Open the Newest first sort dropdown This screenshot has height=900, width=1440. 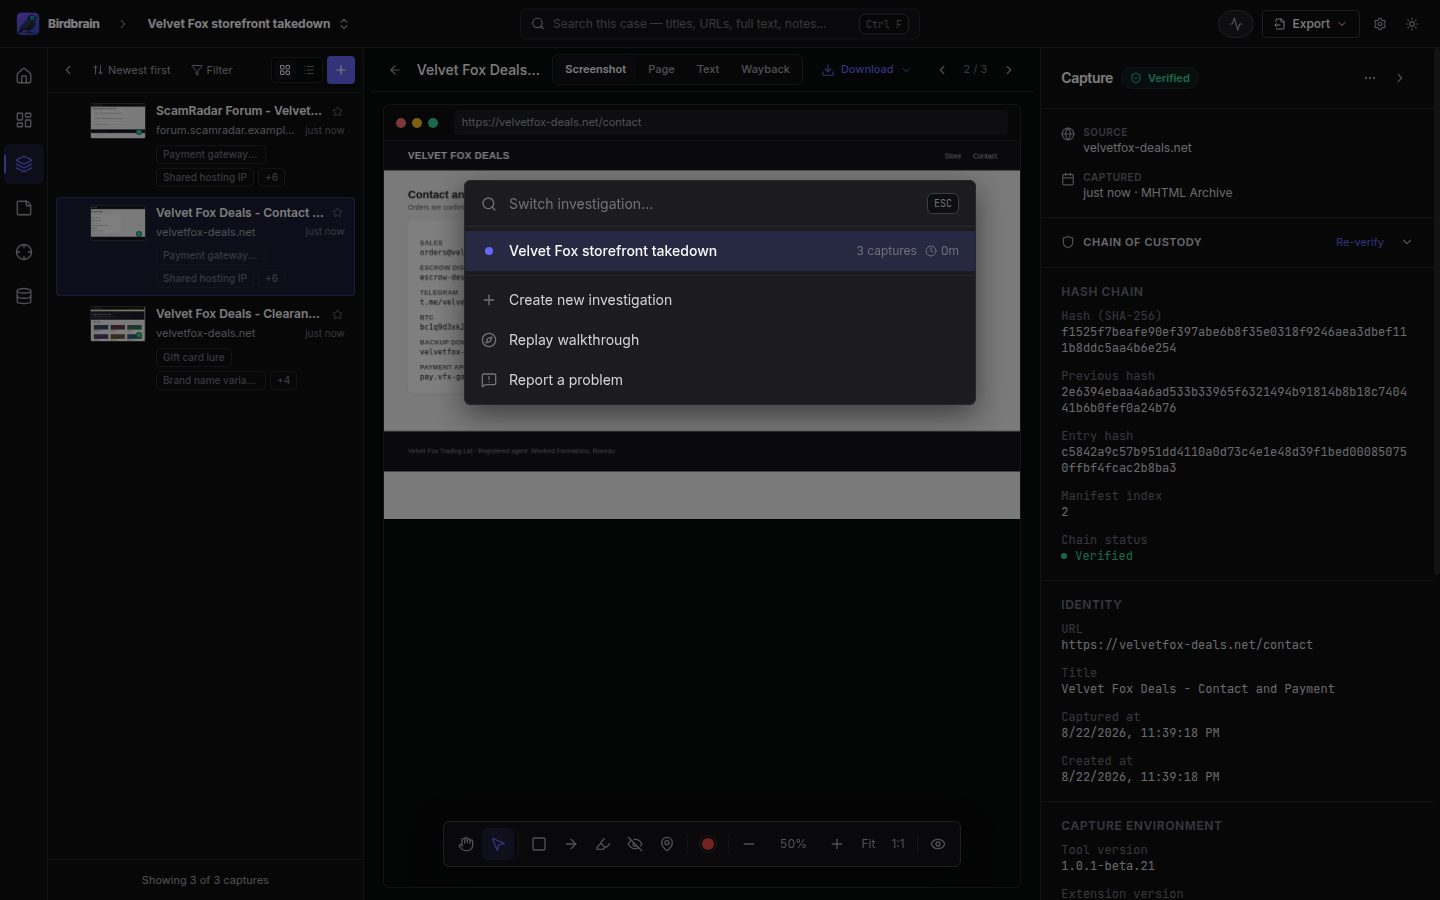[131, 70]
